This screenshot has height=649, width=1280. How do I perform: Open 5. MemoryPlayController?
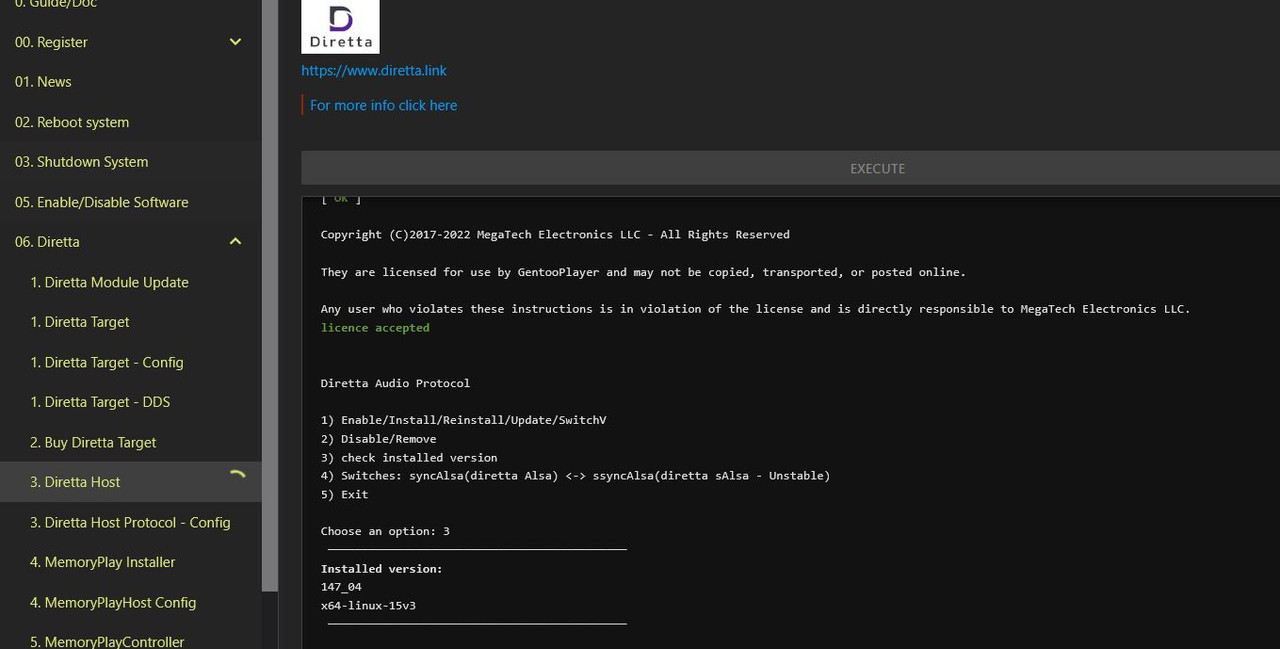tap(131, 638)
